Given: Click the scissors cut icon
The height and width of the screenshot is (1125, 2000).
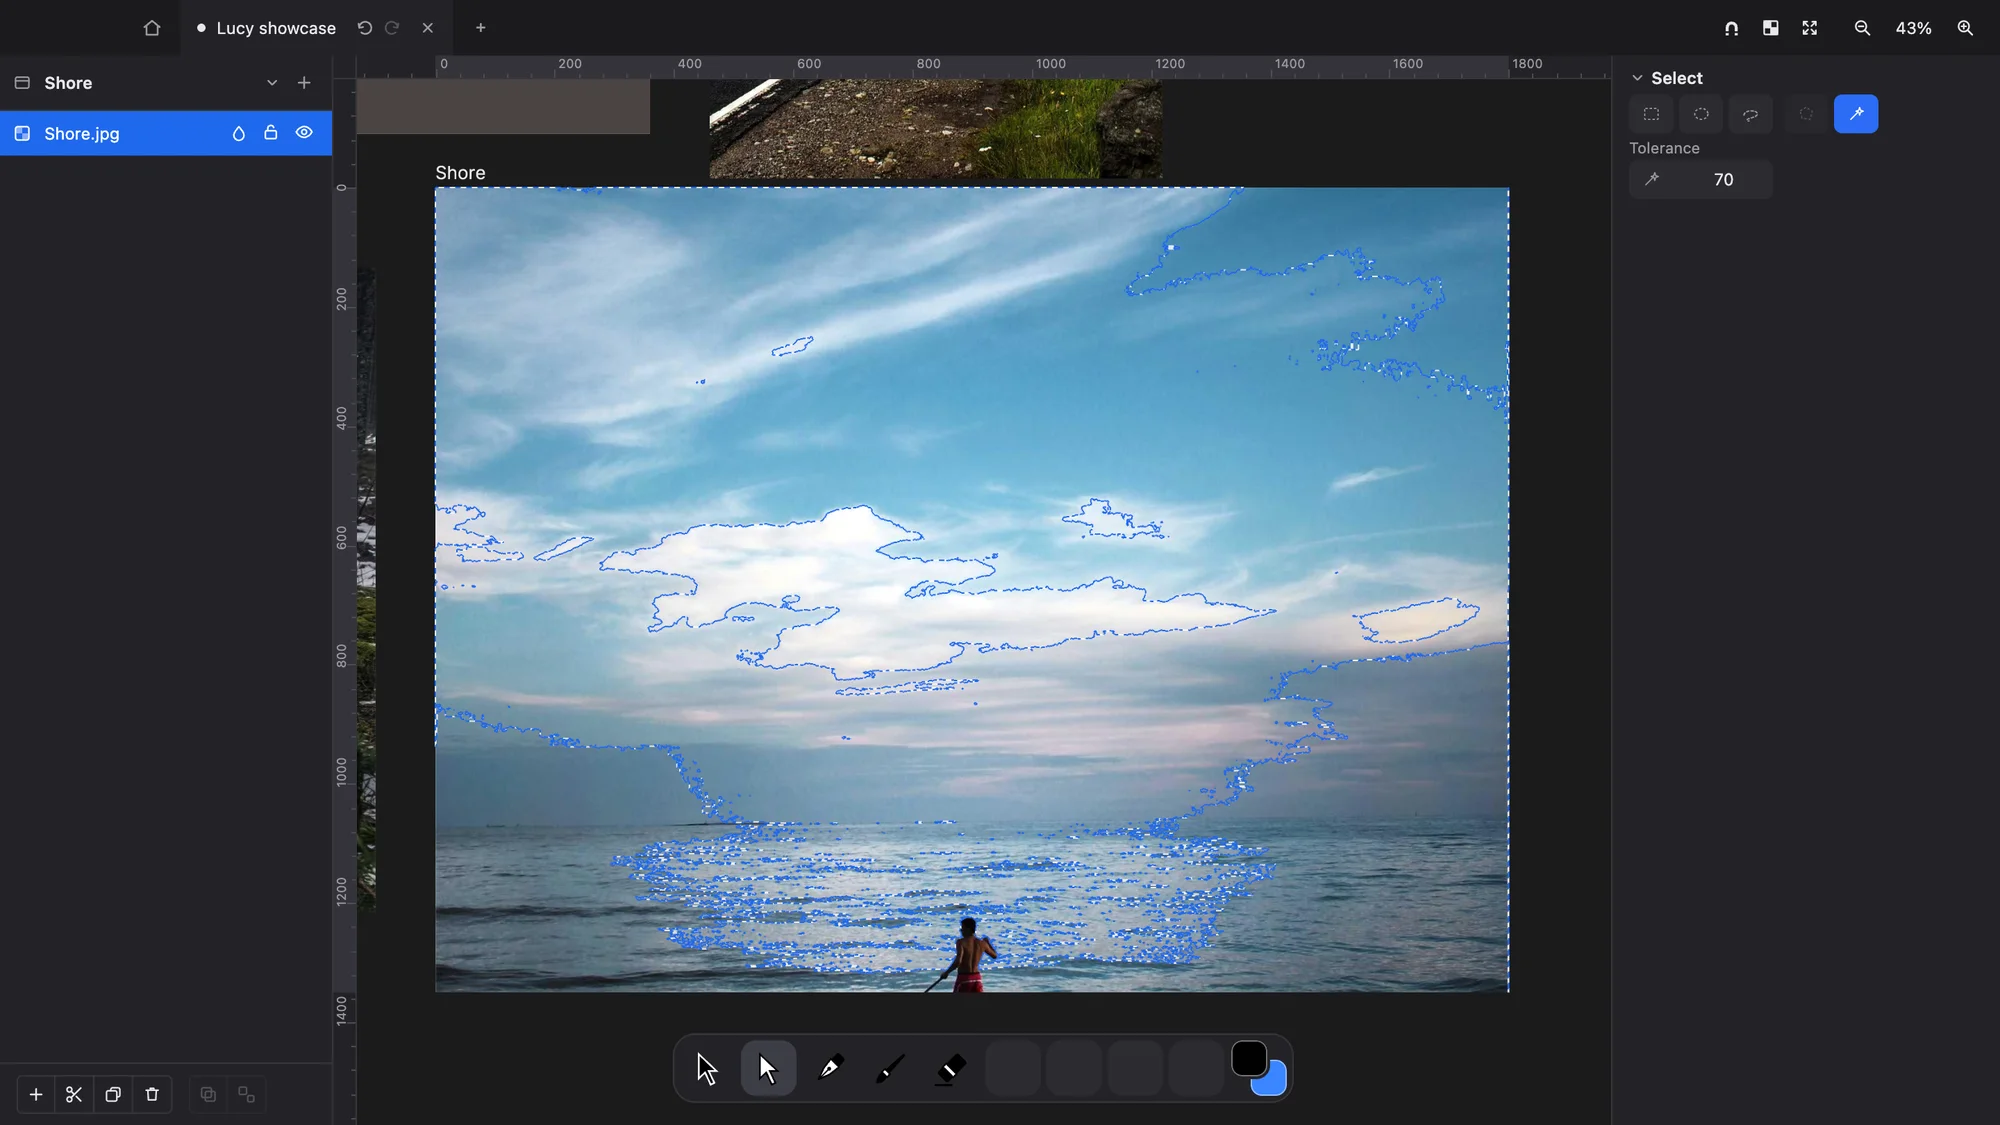Looking at the screenshot, I should (74, 1094).
